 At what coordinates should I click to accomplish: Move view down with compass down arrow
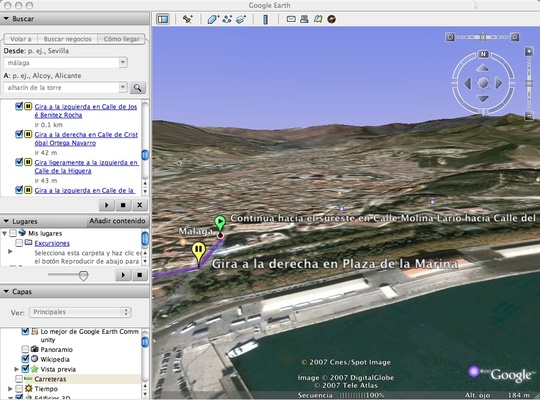coord(483,99)
